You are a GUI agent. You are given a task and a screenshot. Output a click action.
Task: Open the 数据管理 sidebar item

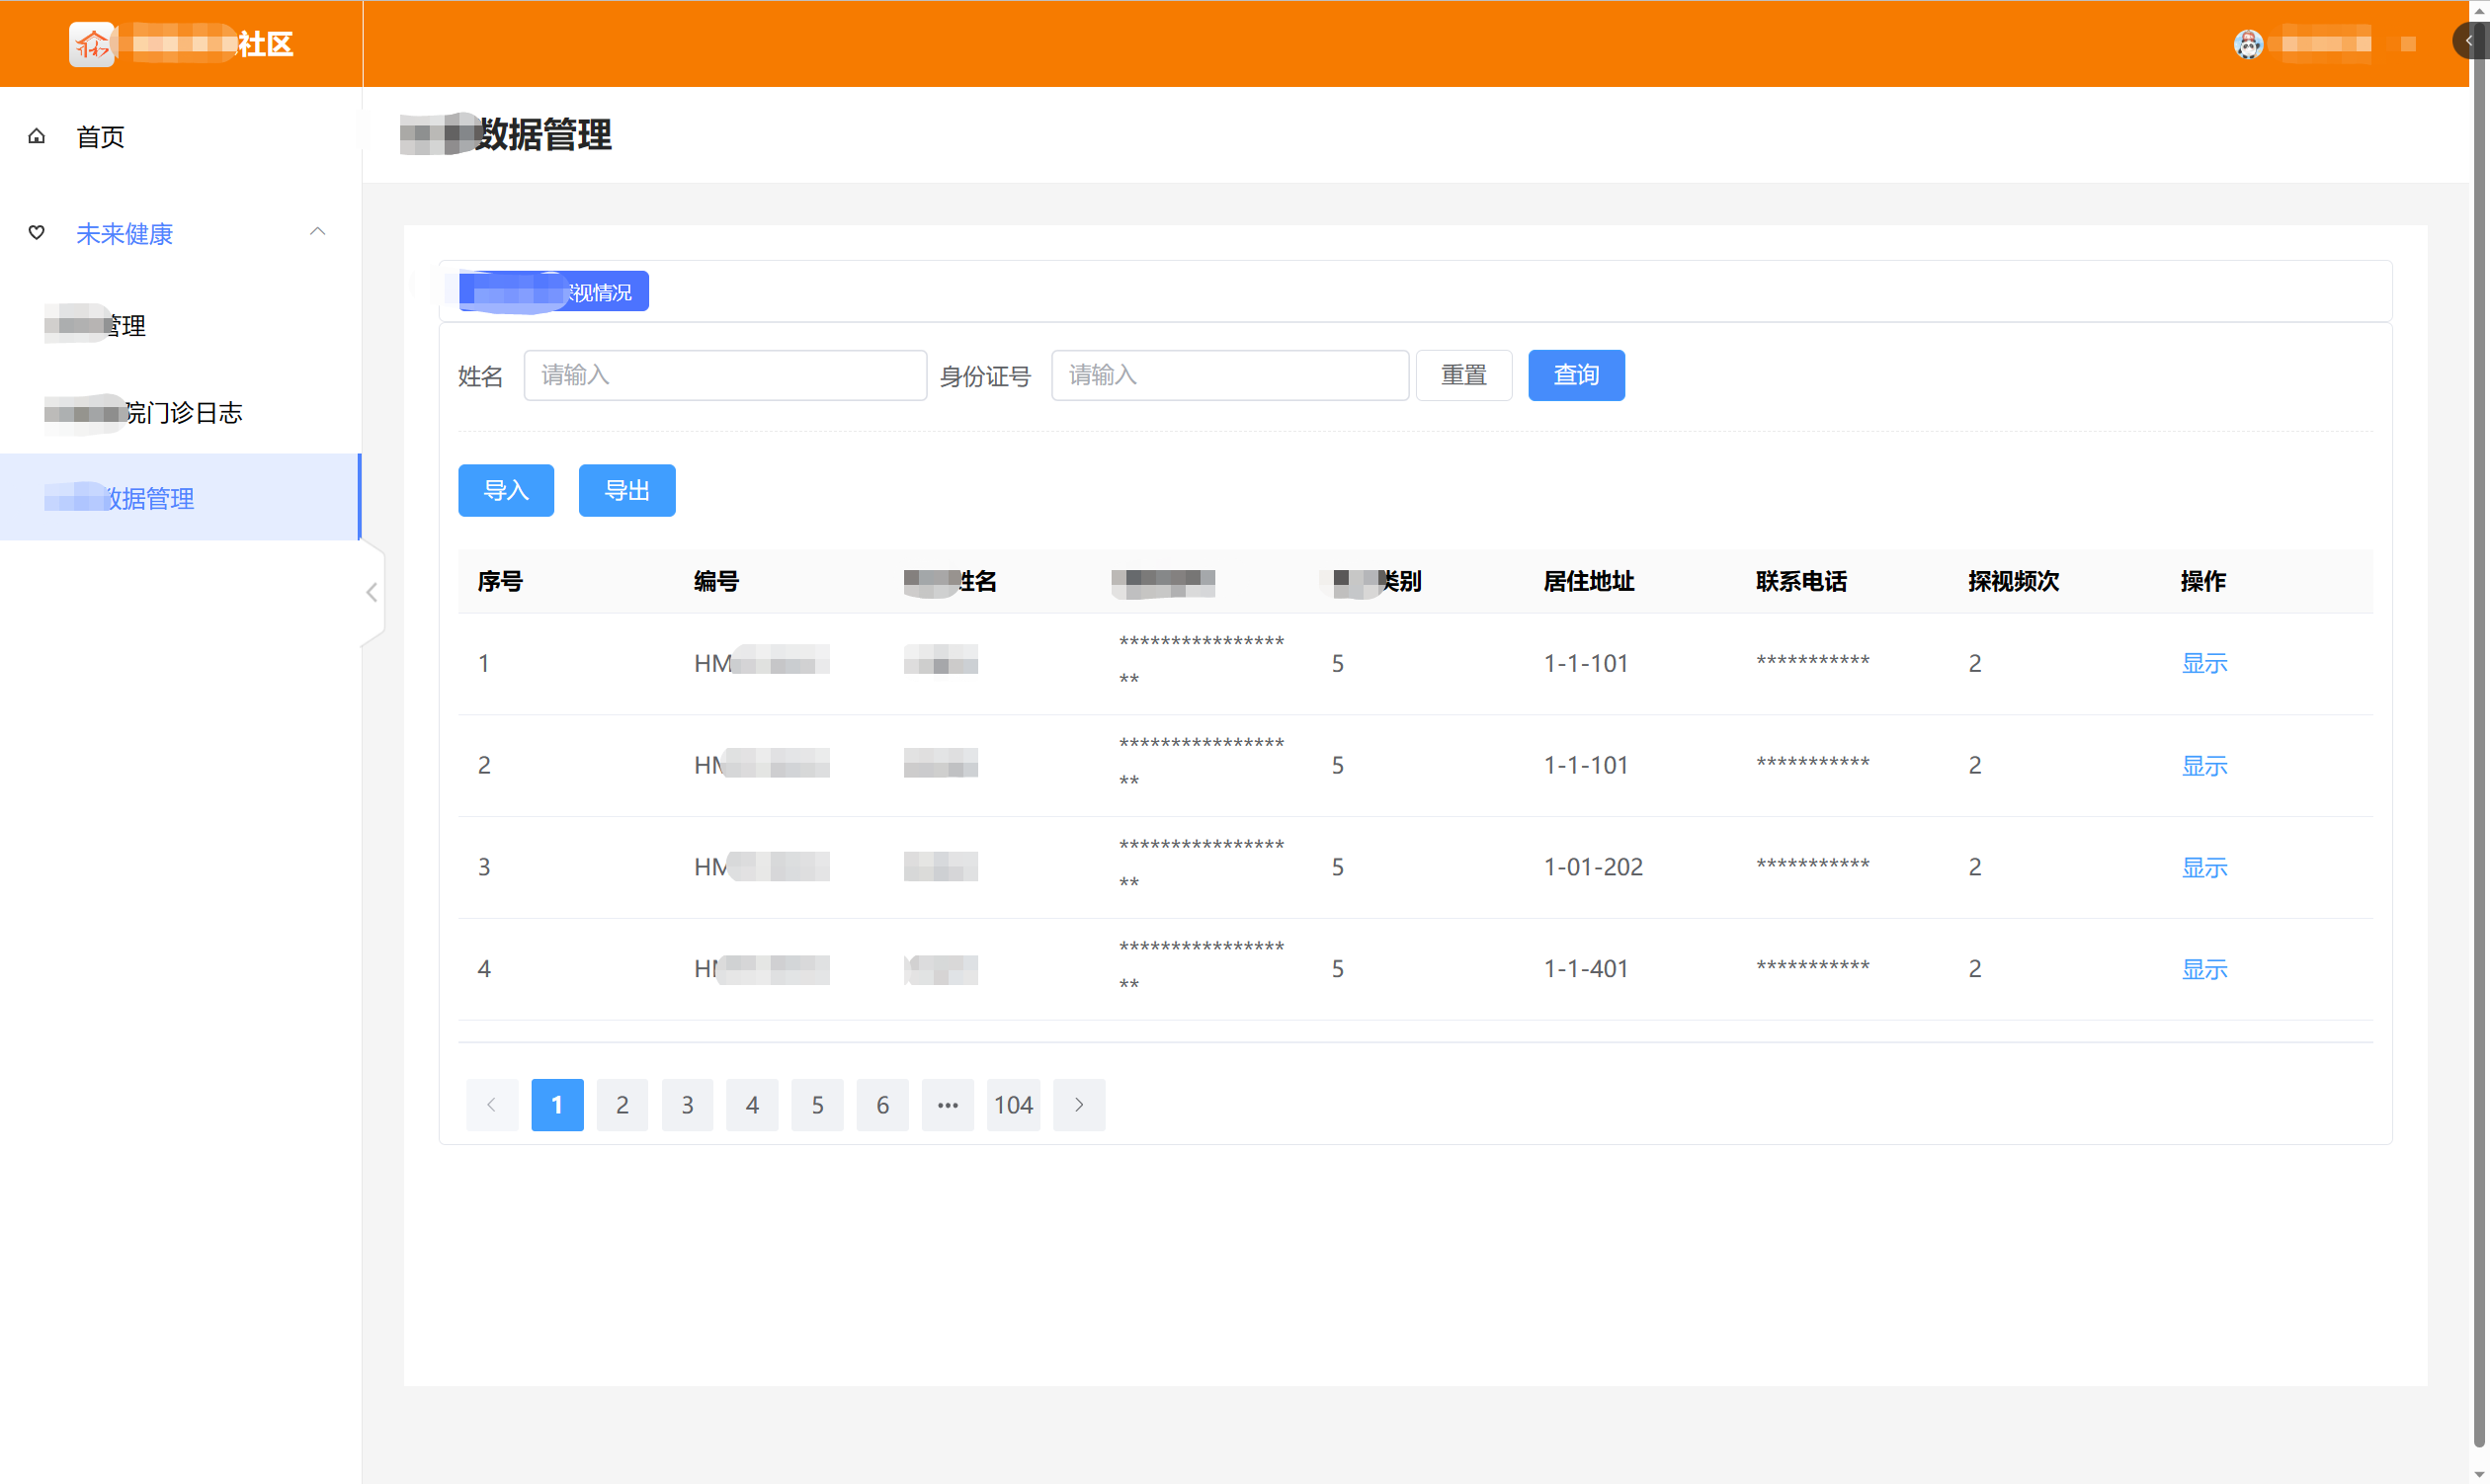181,498
